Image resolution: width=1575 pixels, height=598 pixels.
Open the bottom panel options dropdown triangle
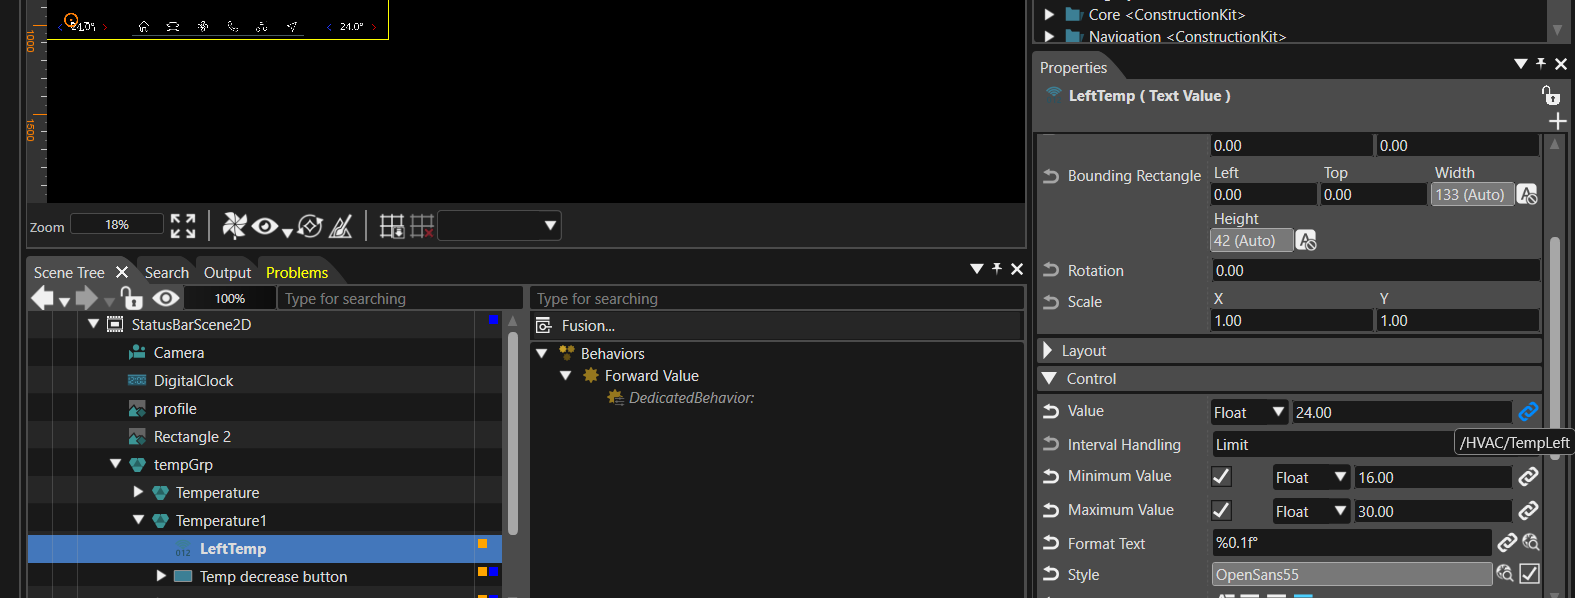[x=977, y=268]
